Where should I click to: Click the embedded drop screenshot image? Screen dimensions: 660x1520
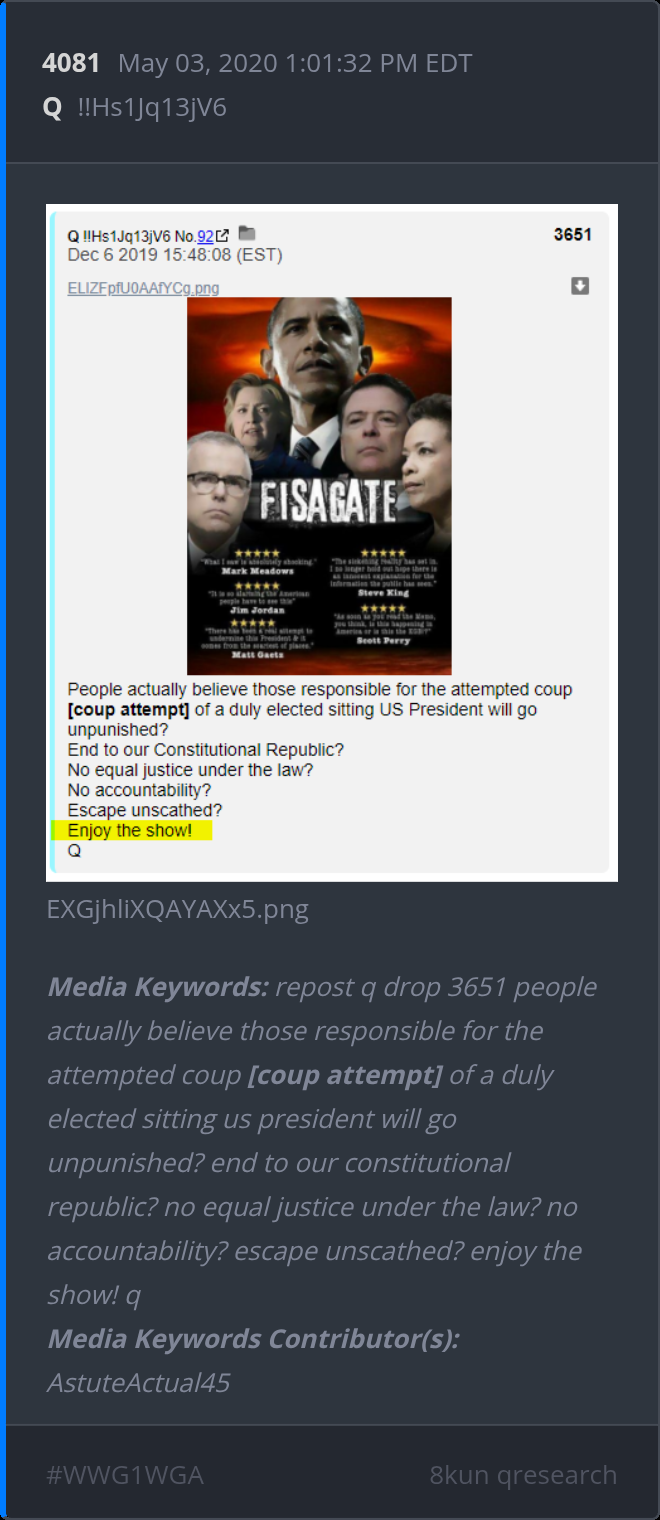click(332, 543)
